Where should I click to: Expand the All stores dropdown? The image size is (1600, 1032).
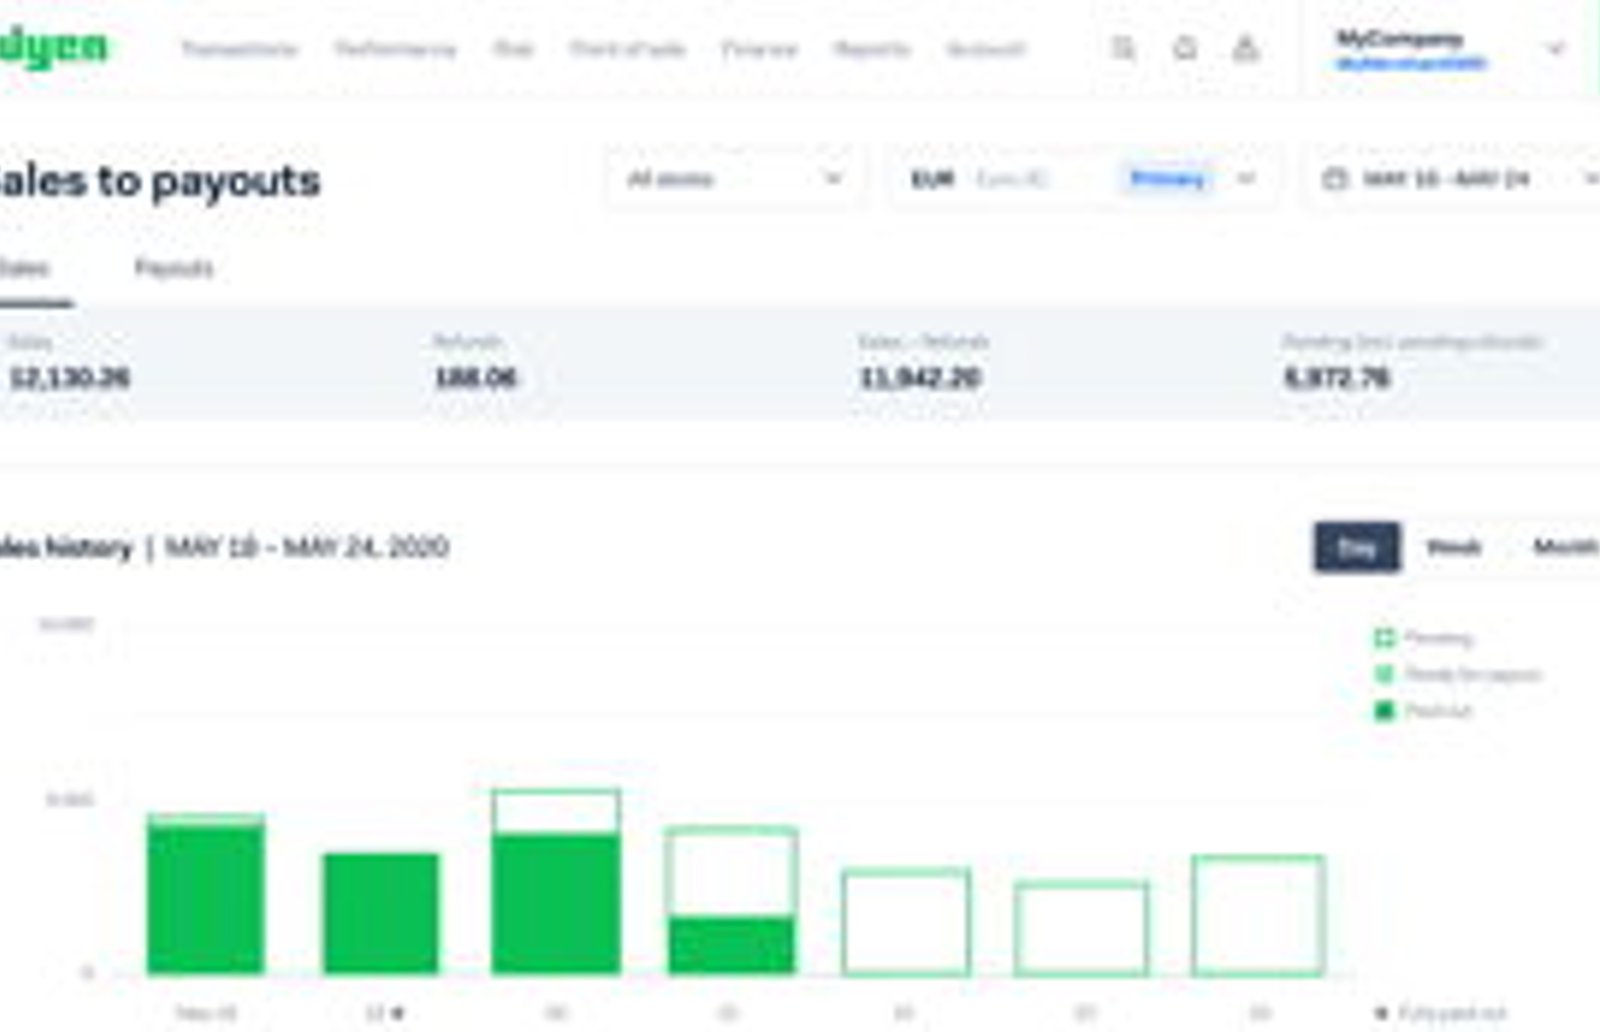point(735,179)
